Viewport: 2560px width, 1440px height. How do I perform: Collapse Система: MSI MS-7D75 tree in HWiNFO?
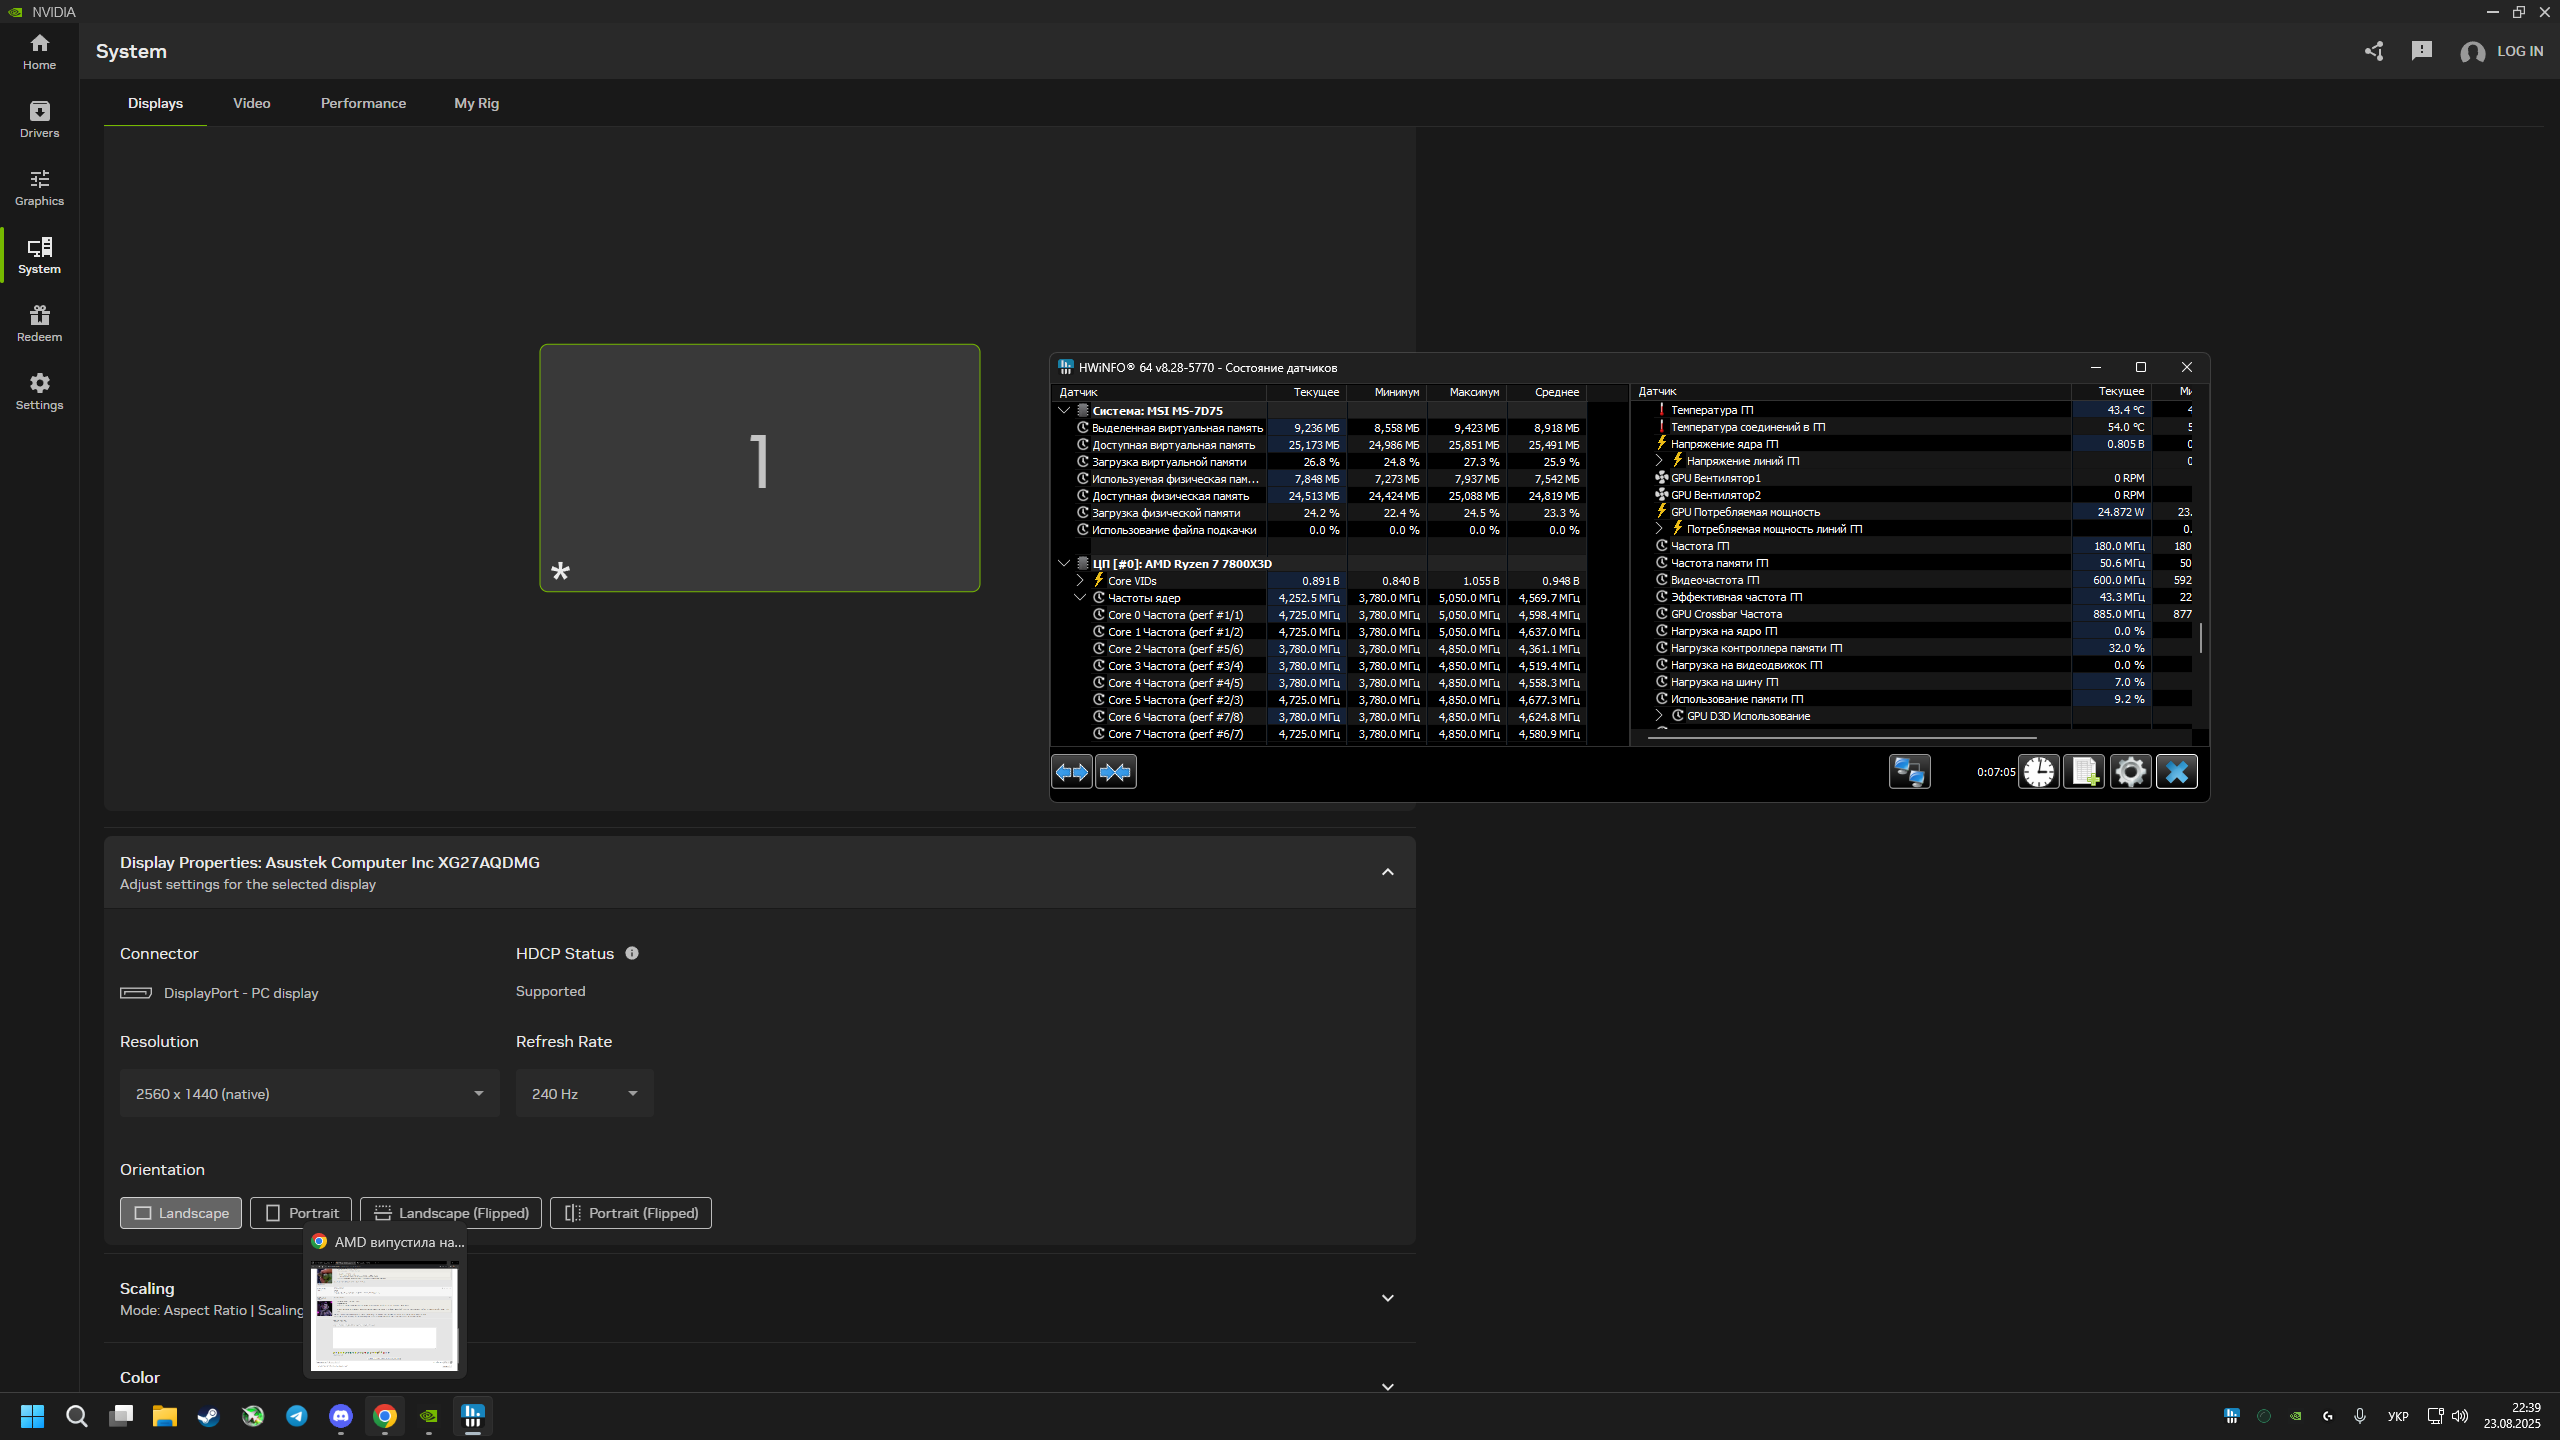tap(1064, 410)
